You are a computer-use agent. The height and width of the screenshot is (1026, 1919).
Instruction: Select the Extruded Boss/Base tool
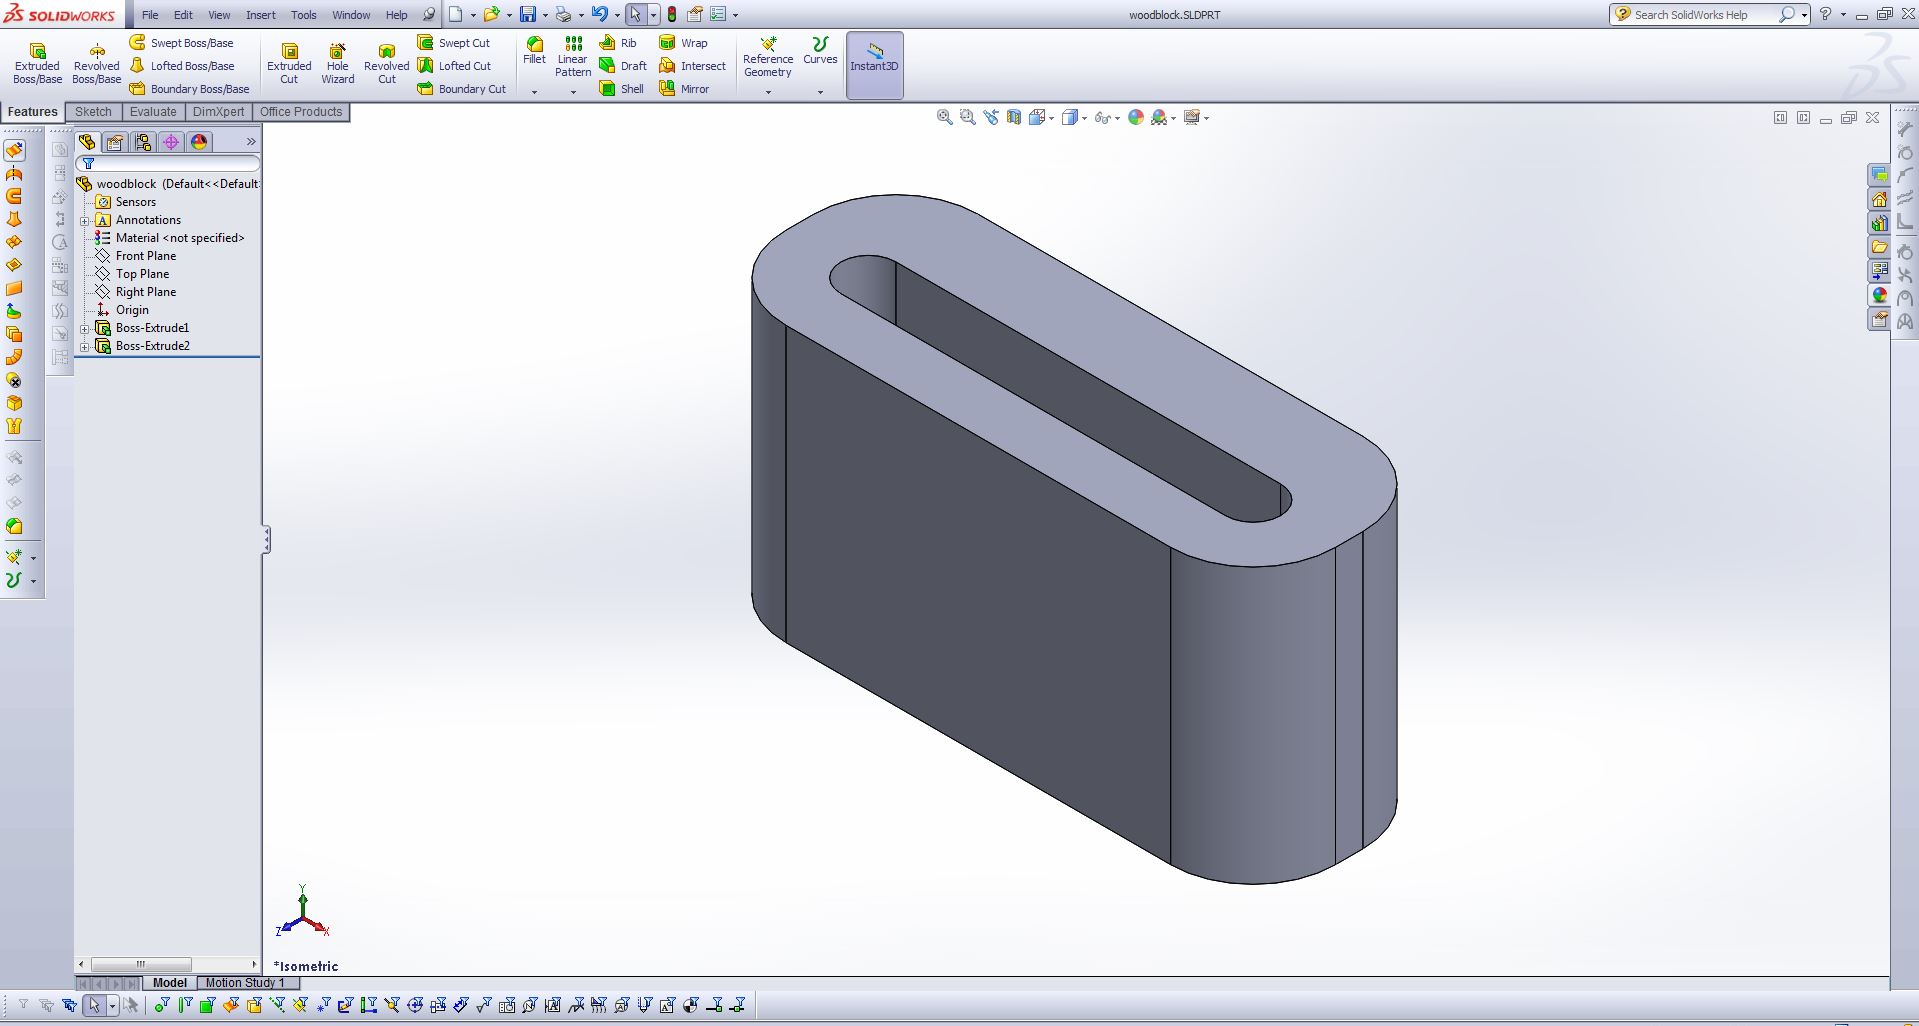click(x=36, y=60)
